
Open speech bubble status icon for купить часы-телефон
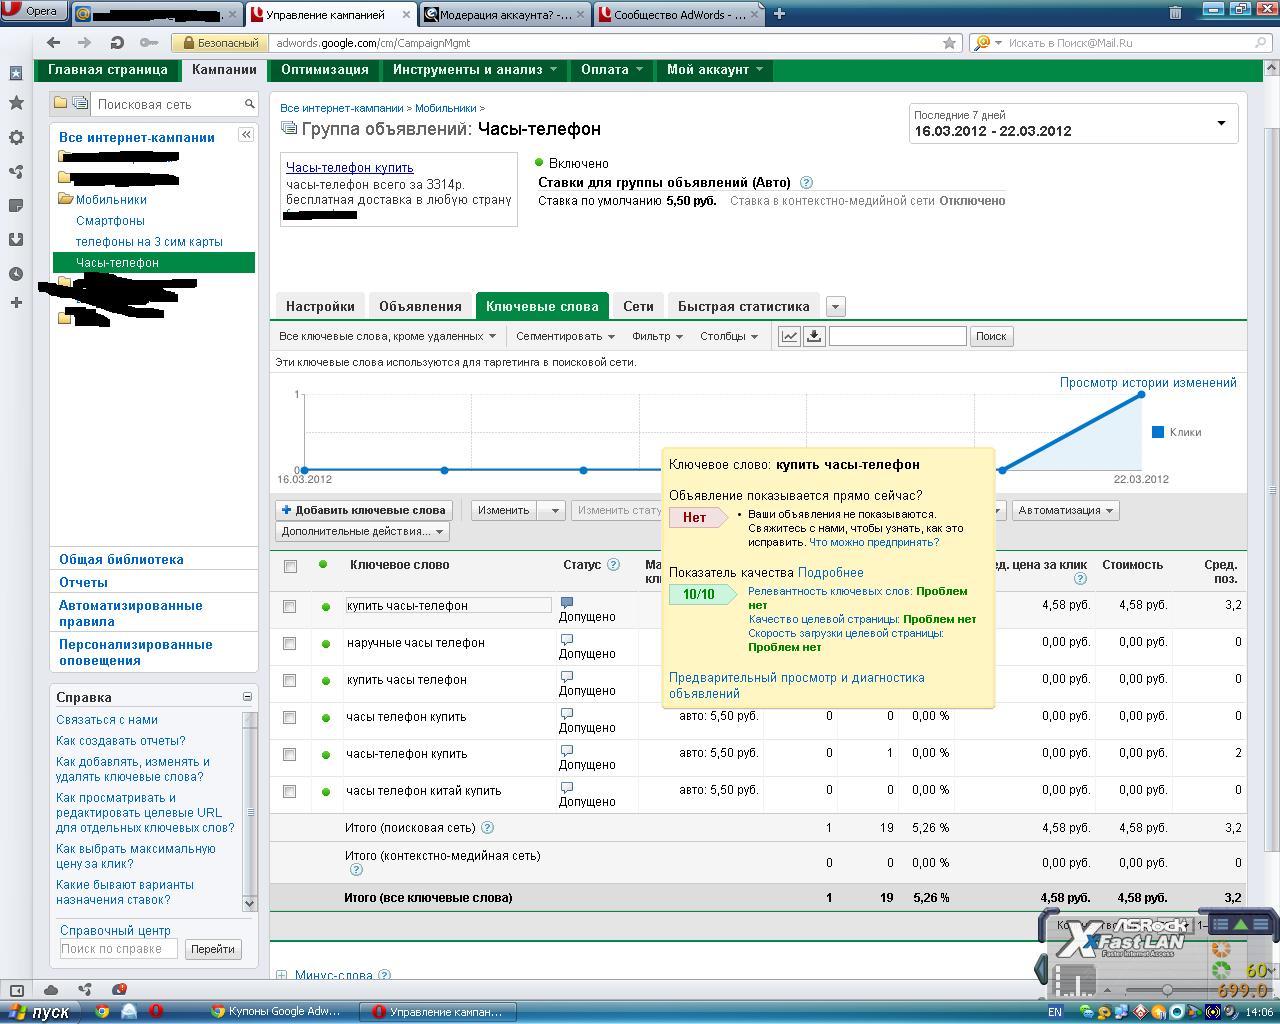pyautogui.click(x=567, y=603)
